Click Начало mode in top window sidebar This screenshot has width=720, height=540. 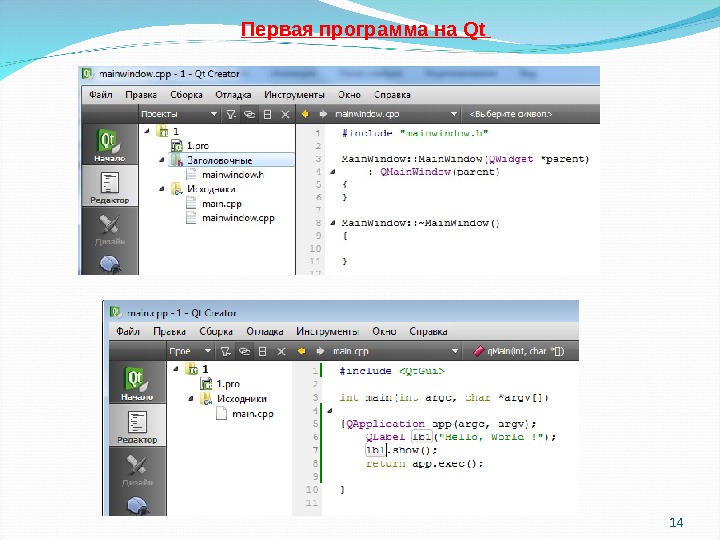[110, 145]
